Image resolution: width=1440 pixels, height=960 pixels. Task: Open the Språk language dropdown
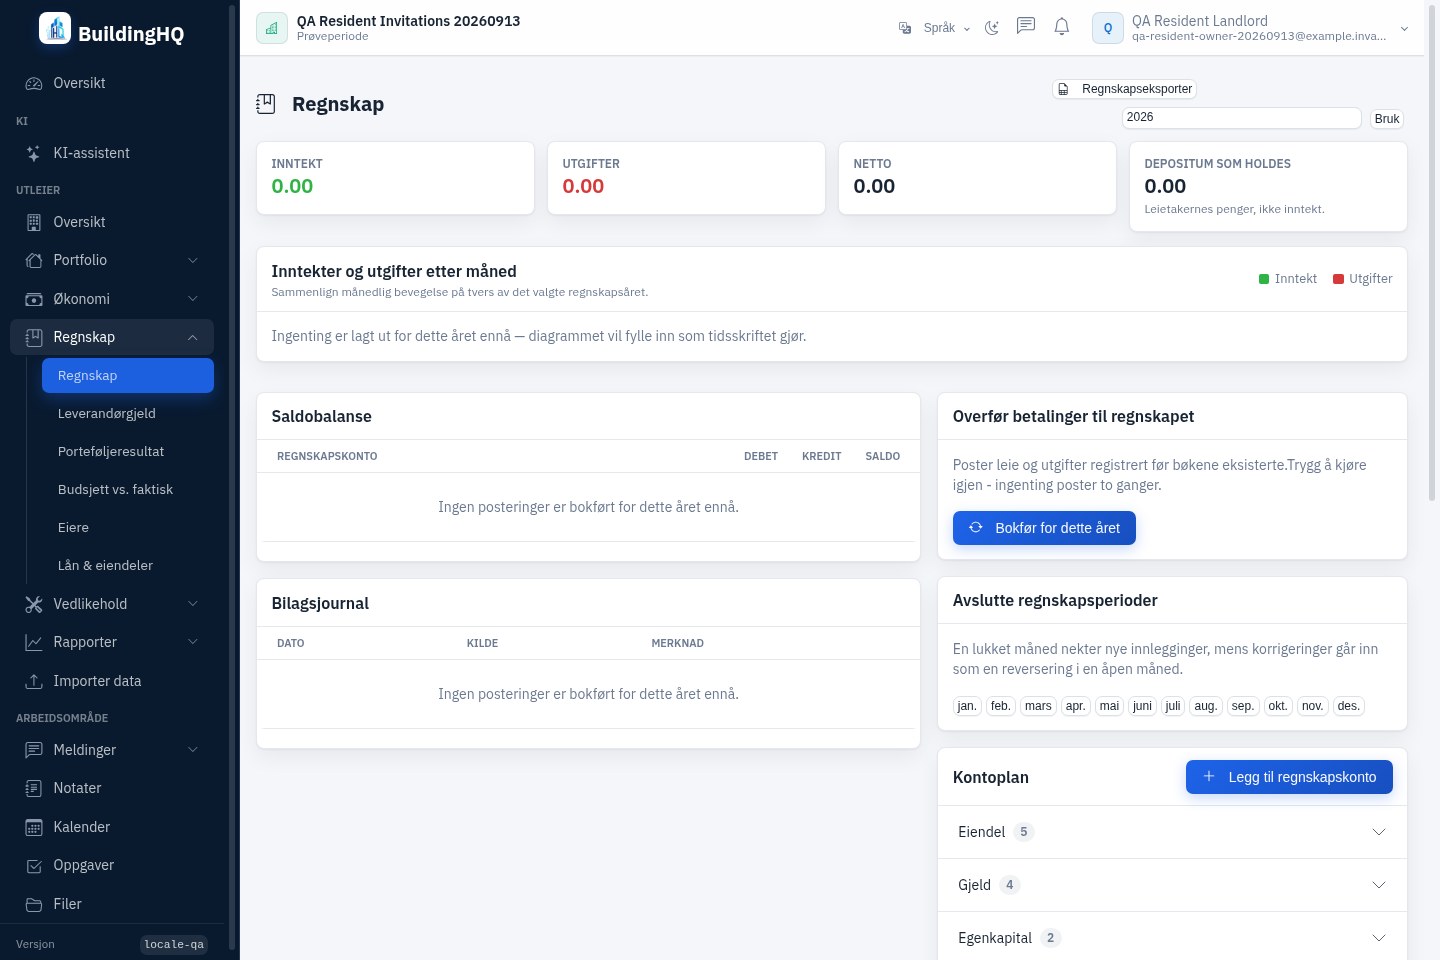pos(935,28)
